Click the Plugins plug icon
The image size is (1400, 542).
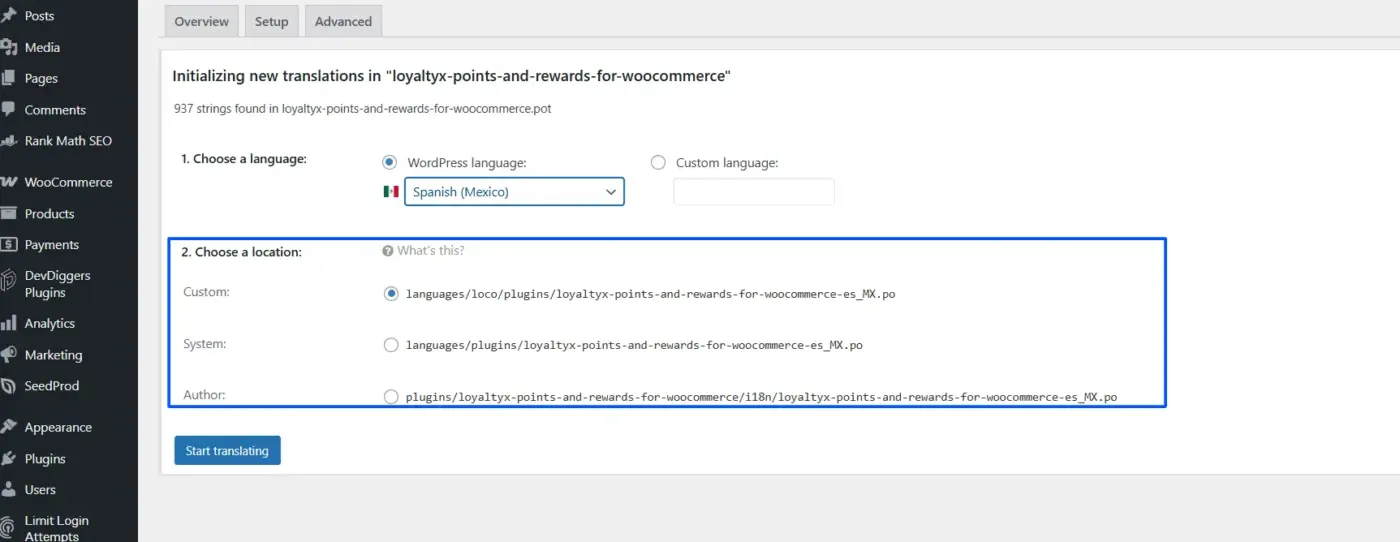(x=8, y=458)
